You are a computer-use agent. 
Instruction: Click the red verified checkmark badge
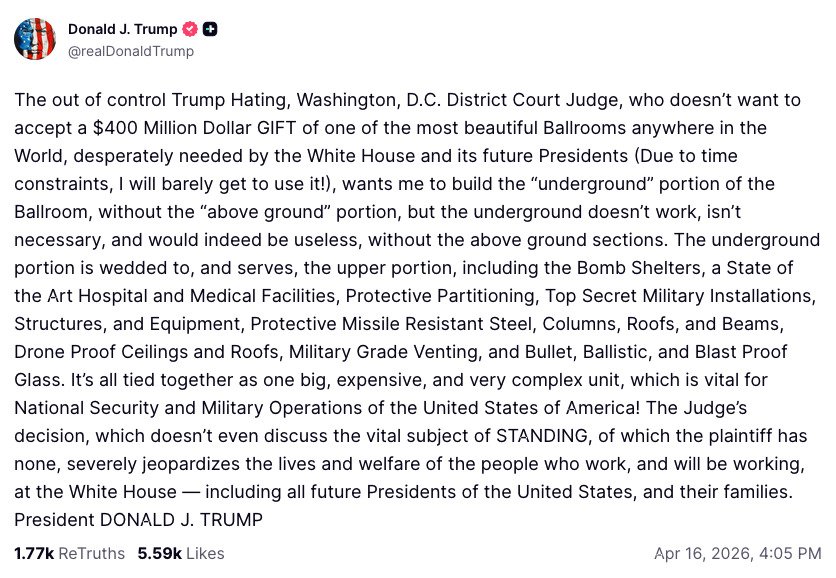click(x=190, y=29)
